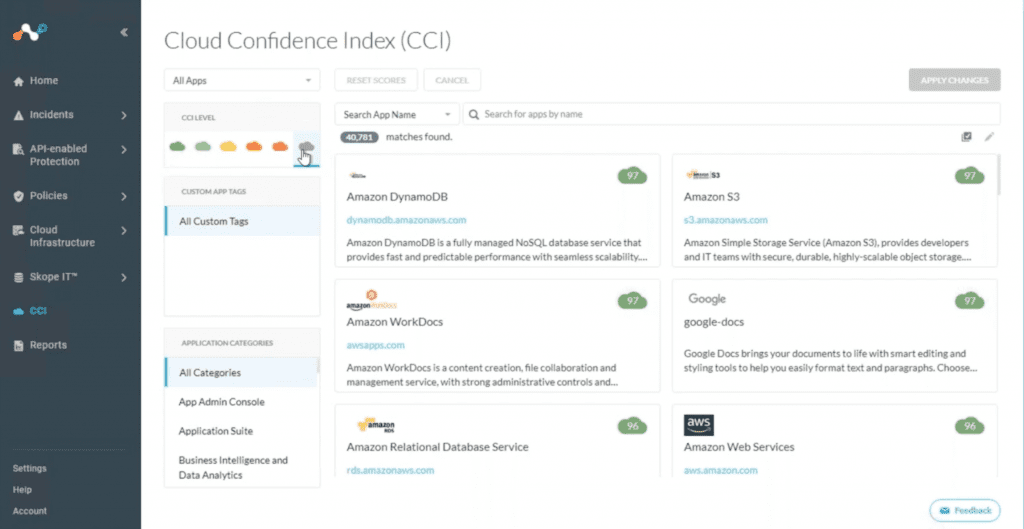Click the Amazon DynamoDB score 97 badge
1024x529 pixels.
[632, 176]
